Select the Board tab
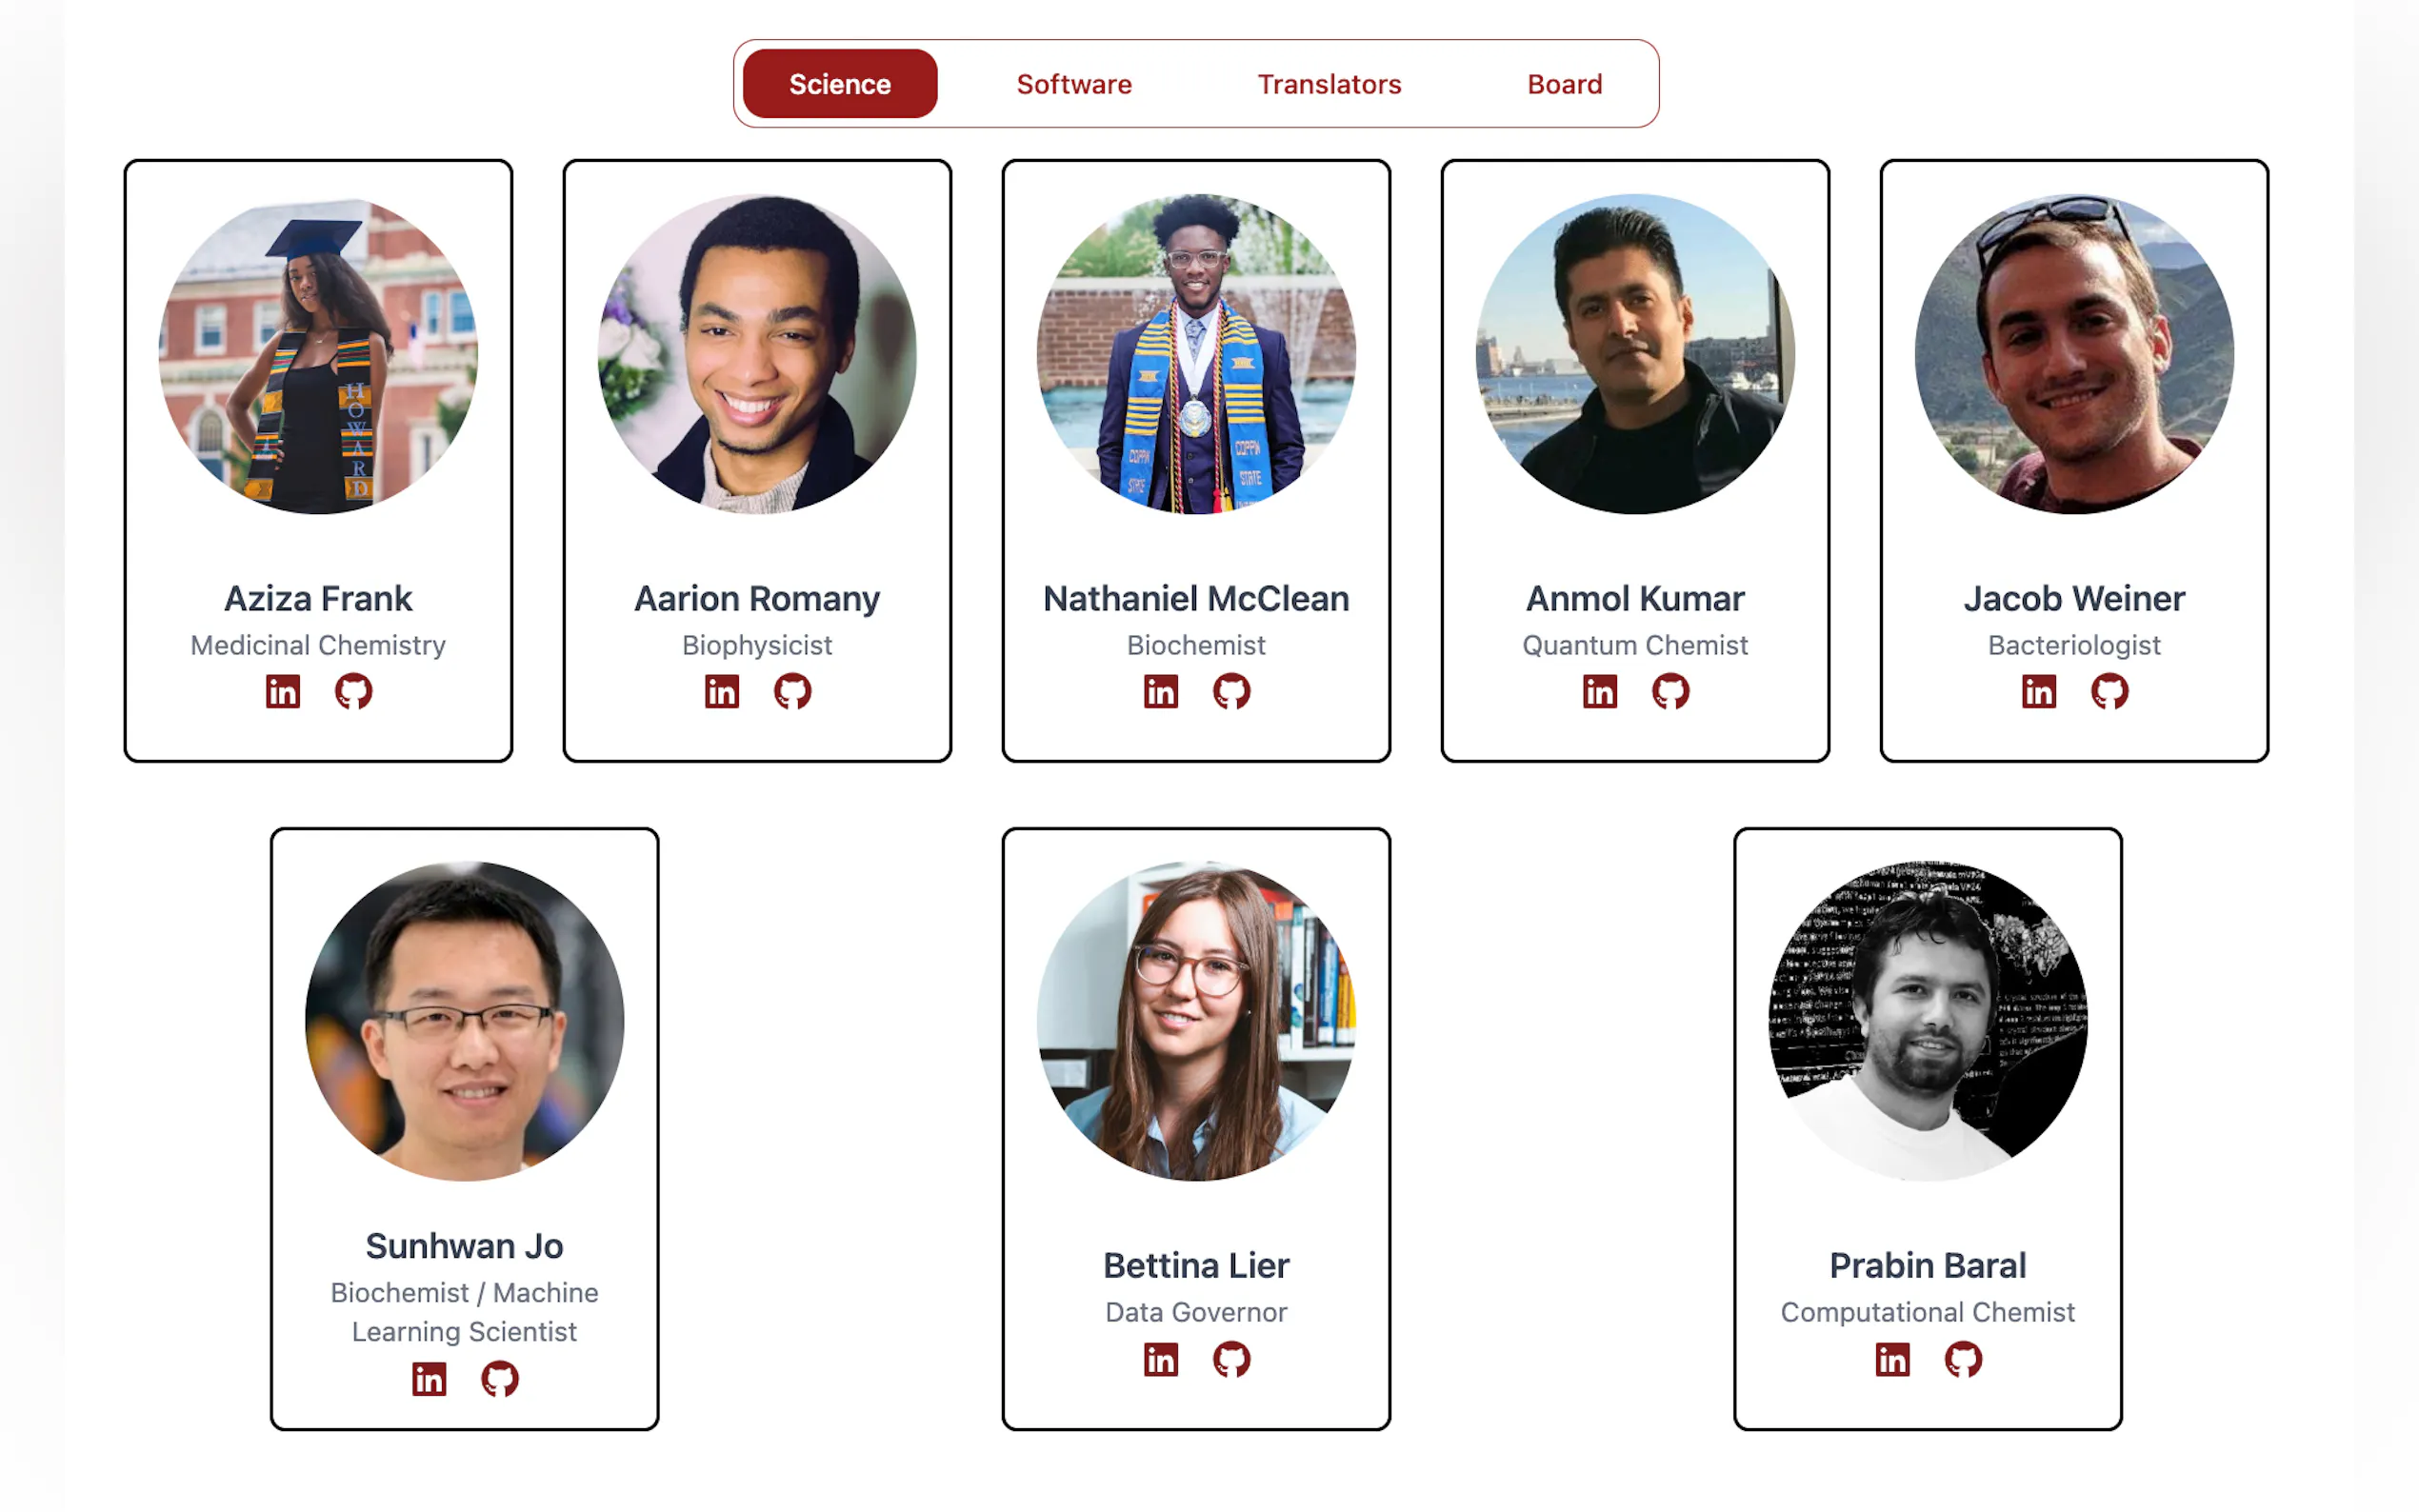 pyautogui.click(x=1564, y=84)
